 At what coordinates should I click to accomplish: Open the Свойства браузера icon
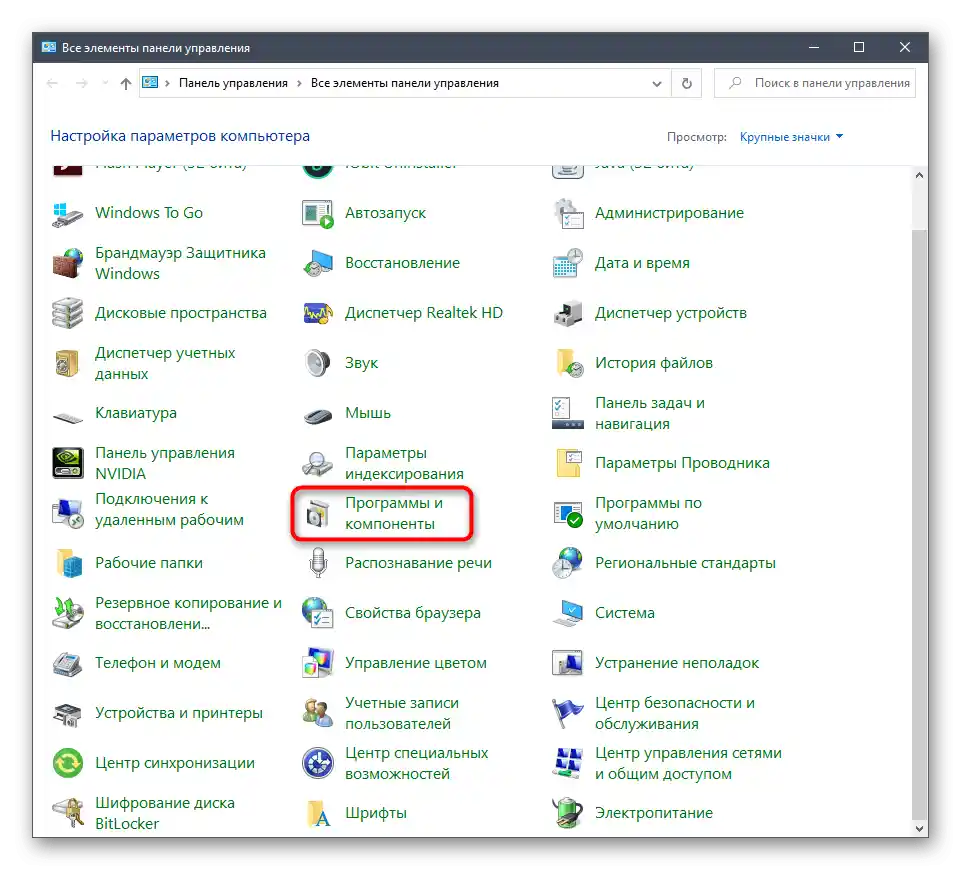[x=317, y=613]
